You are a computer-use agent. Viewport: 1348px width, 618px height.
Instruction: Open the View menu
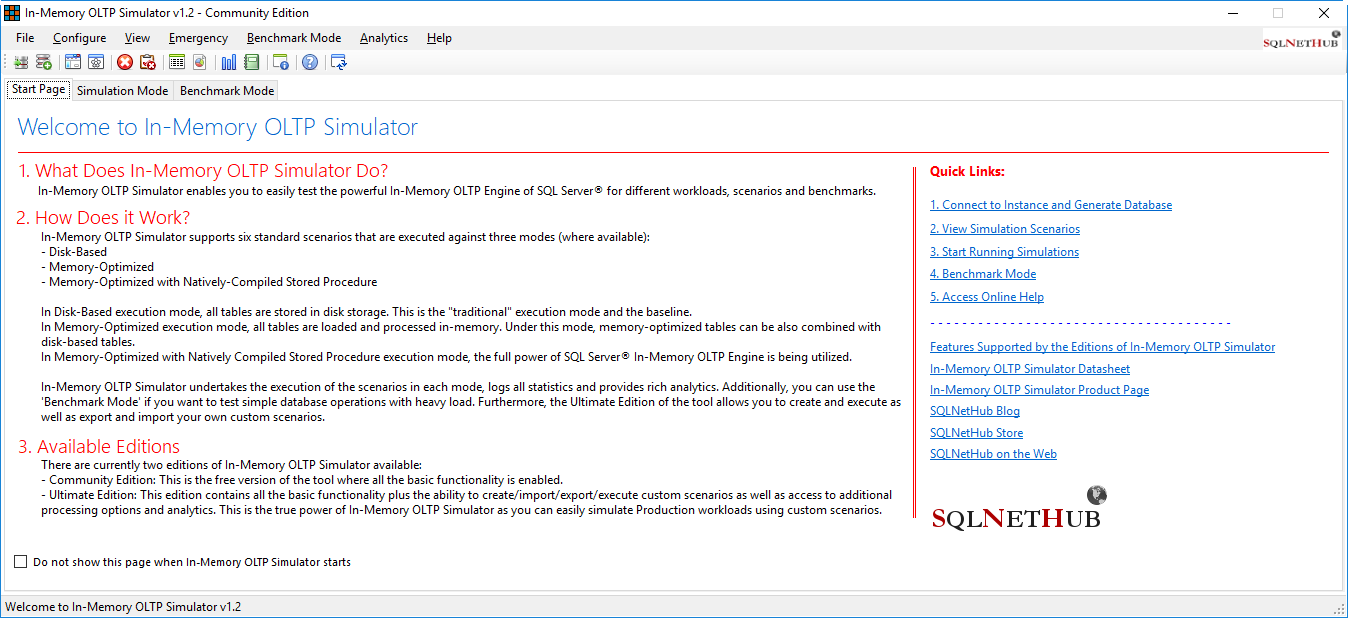[138, 38]
